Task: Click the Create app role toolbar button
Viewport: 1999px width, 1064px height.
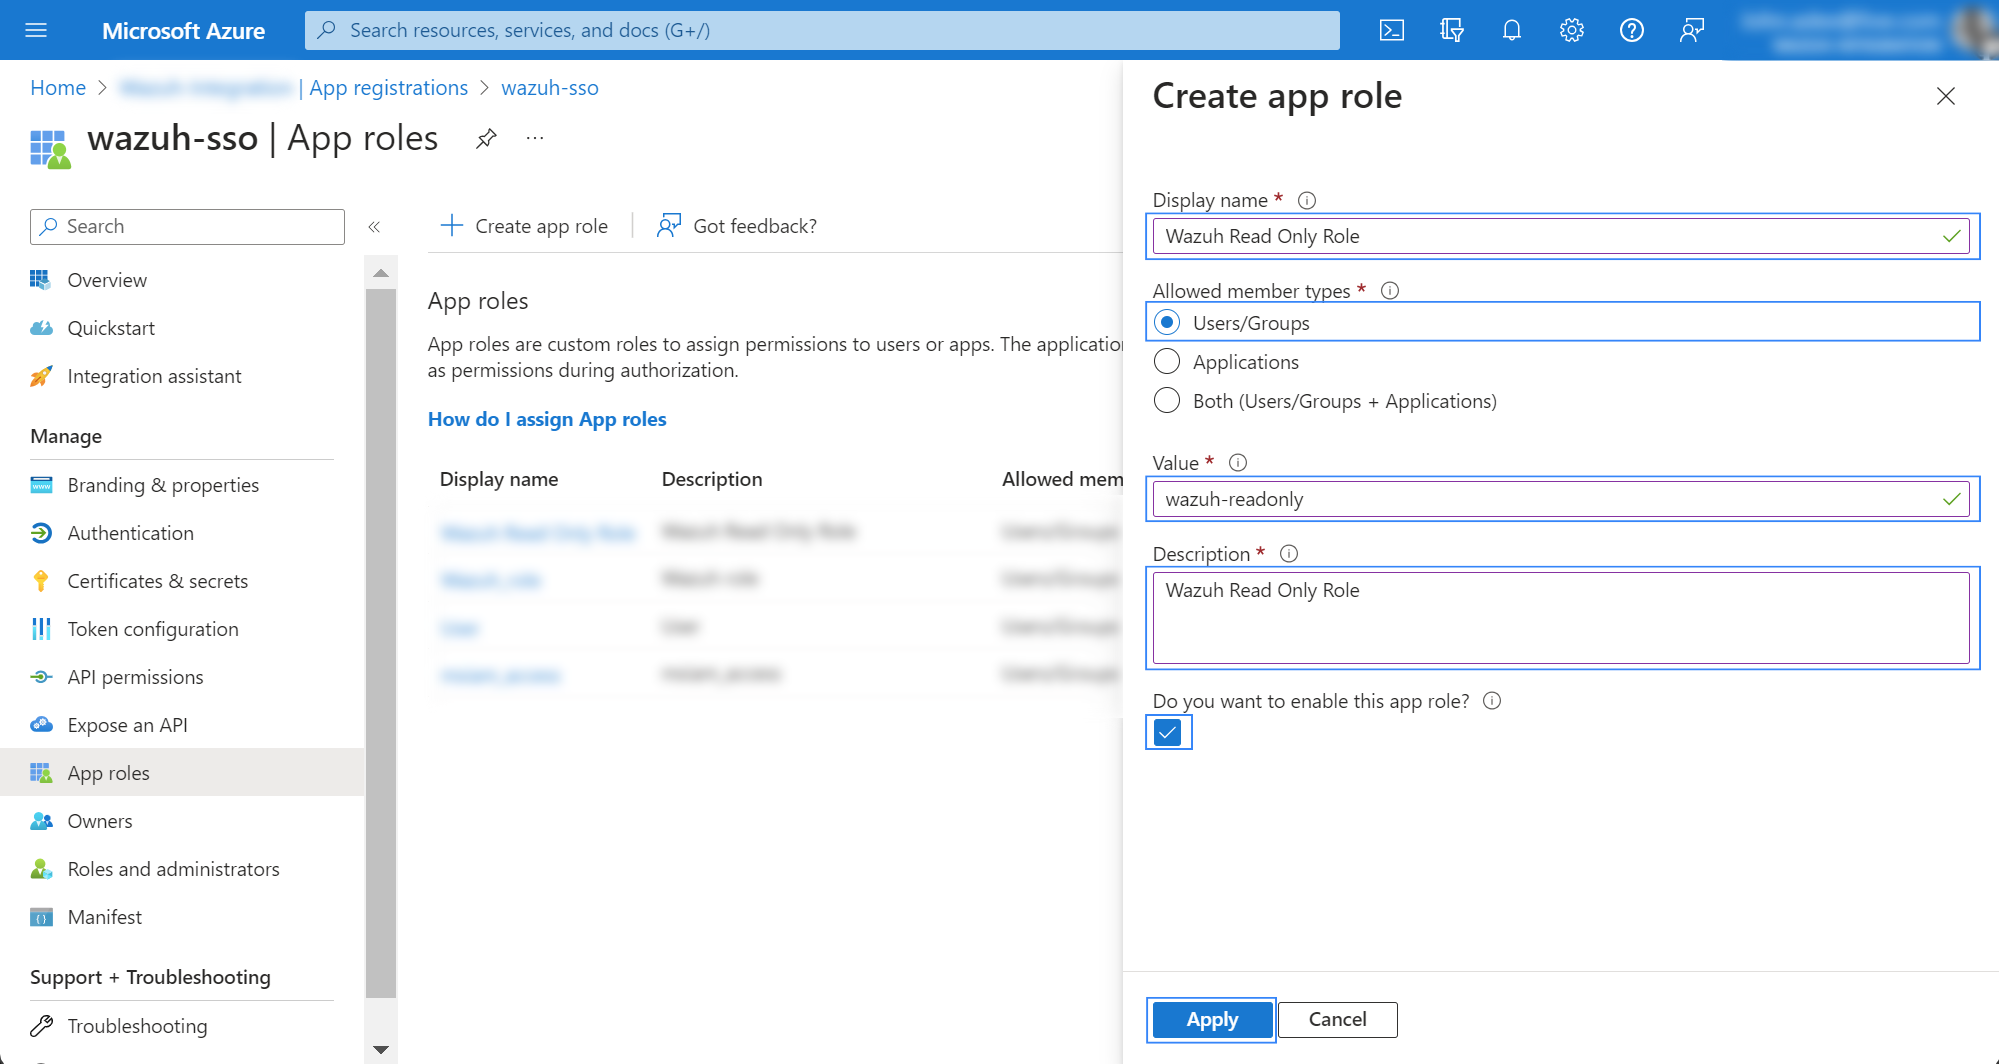Action: click(x=524, y=226)
